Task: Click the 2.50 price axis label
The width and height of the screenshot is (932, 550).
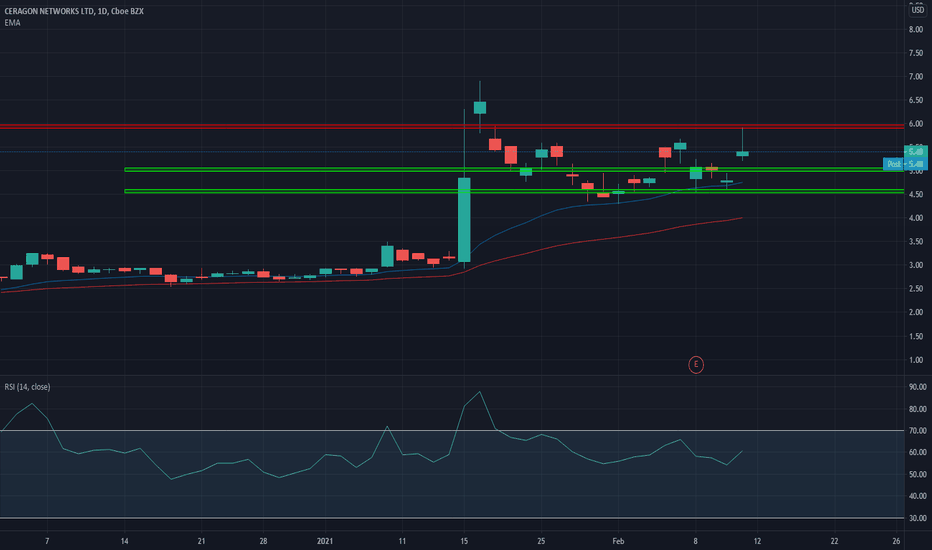Action: click(915, 288)
